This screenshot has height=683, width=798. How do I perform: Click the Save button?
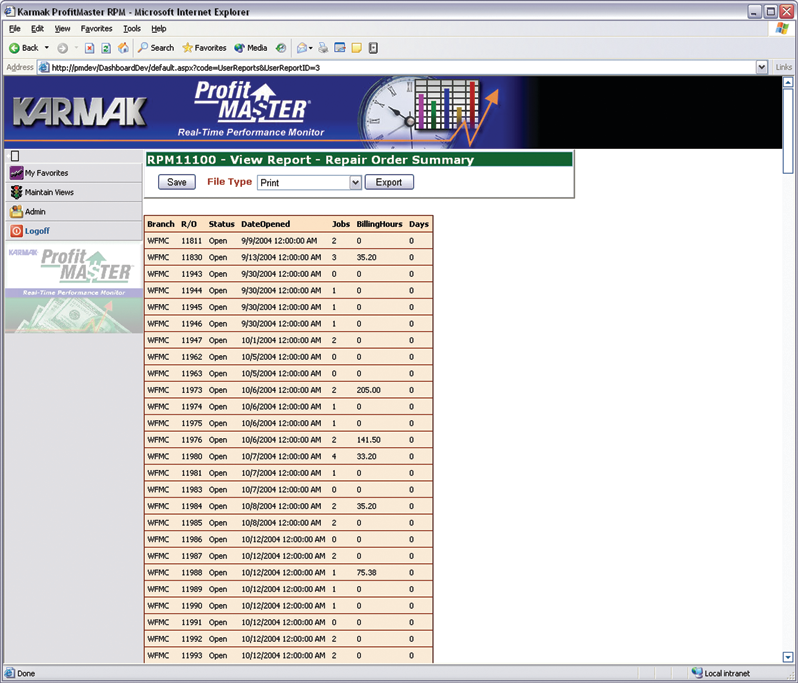(177, 182)
